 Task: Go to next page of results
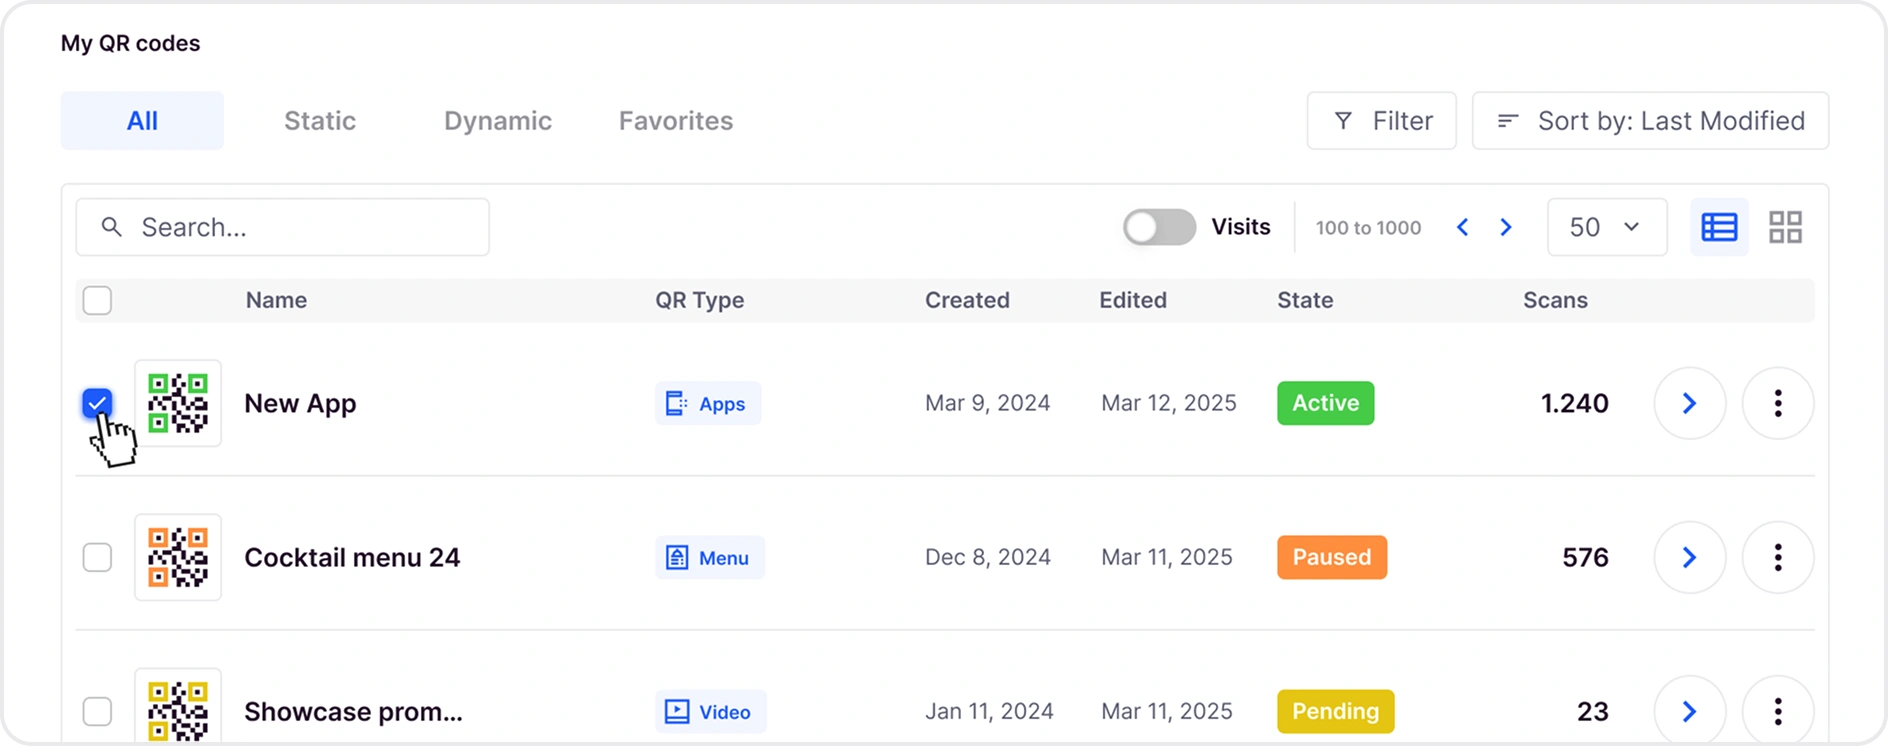[1506, 227]
